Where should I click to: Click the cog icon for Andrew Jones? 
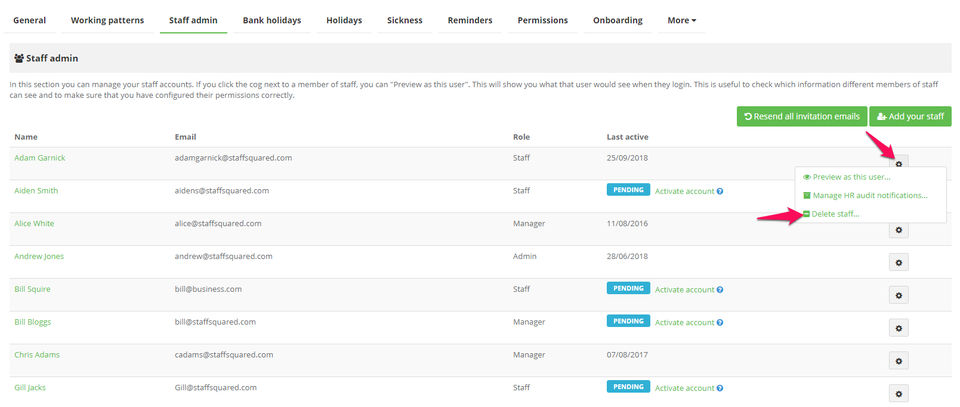[899, 262]
